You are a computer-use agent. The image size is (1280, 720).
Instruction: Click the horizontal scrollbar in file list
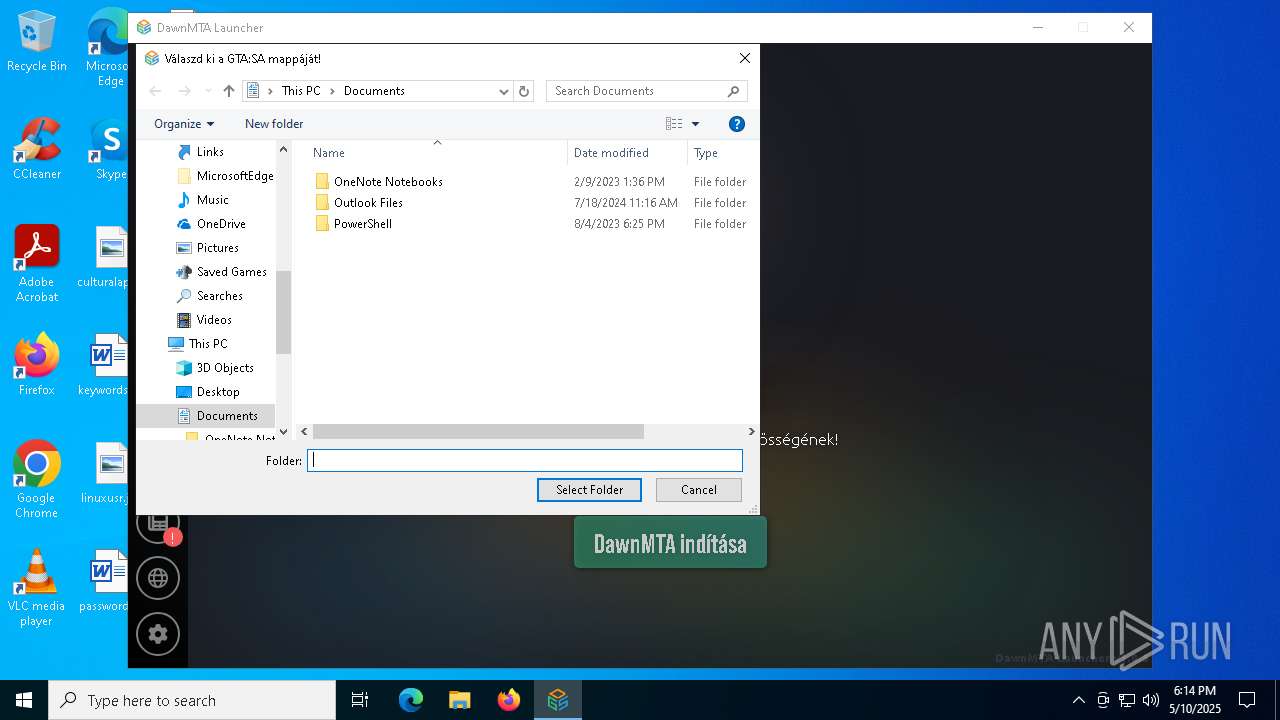(478, 432)
